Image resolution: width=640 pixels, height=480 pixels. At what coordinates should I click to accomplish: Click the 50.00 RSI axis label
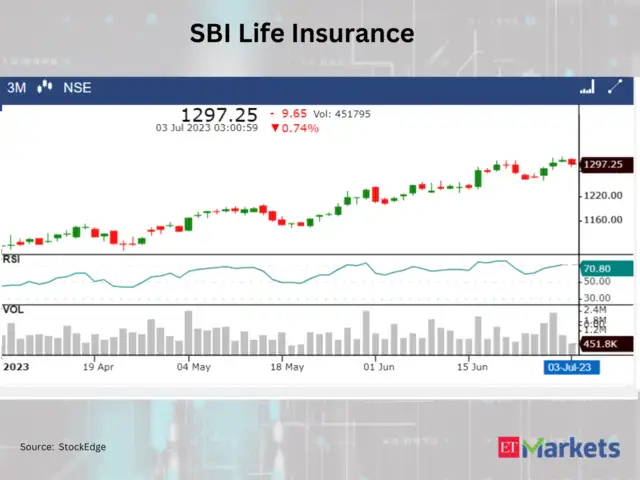pos(597,282)
